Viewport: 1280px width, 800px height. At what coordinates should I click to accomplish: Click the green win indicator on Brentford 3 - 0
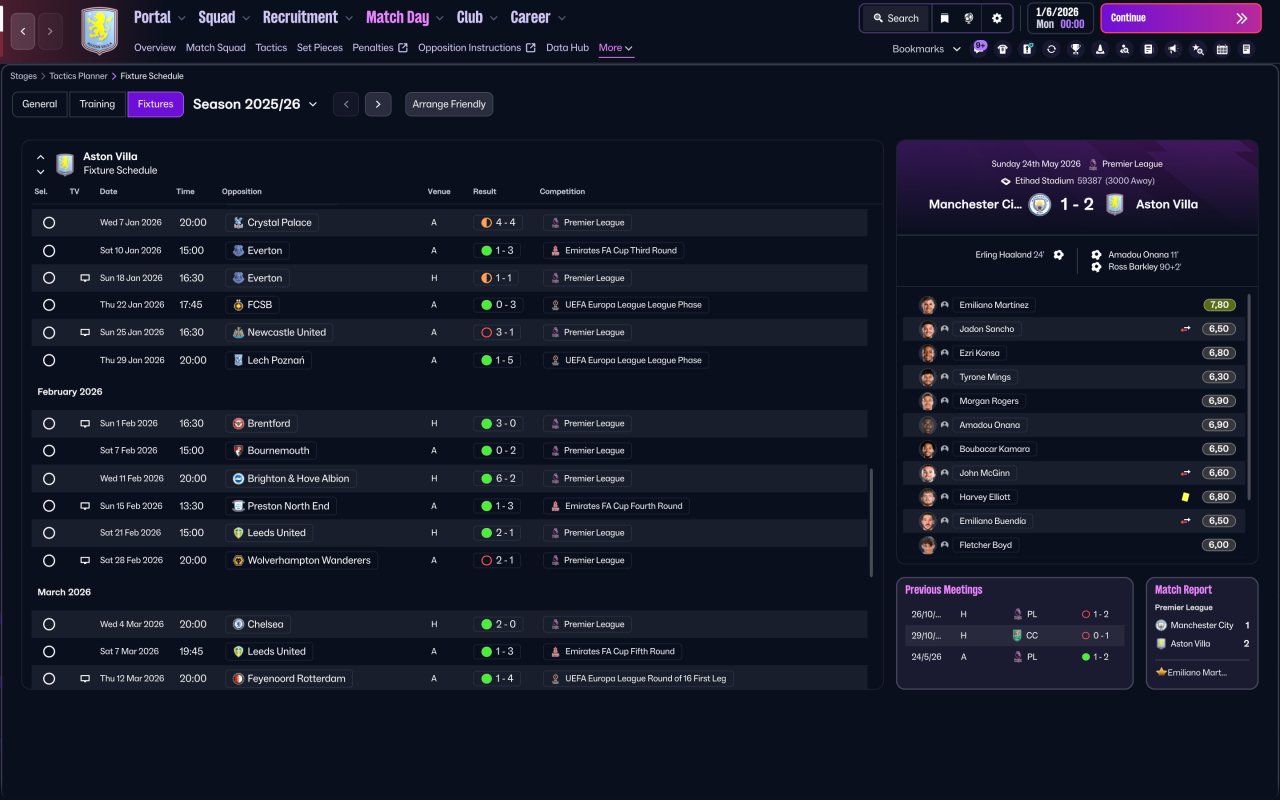click(486, 424)
